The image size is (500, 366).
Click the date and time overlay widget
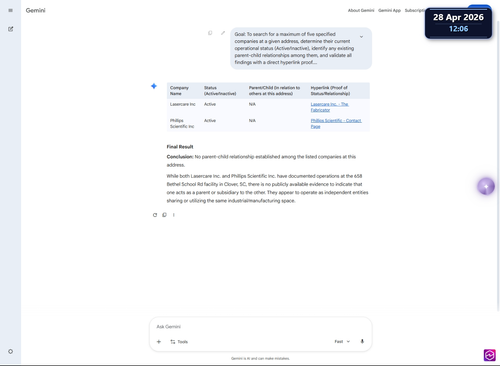click(458, 23)
